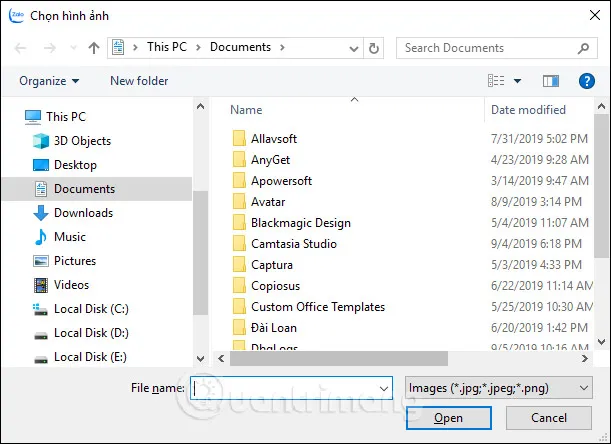Select Downloads in the navigation pane
611x444 pixels.
[x=83, y=213]
